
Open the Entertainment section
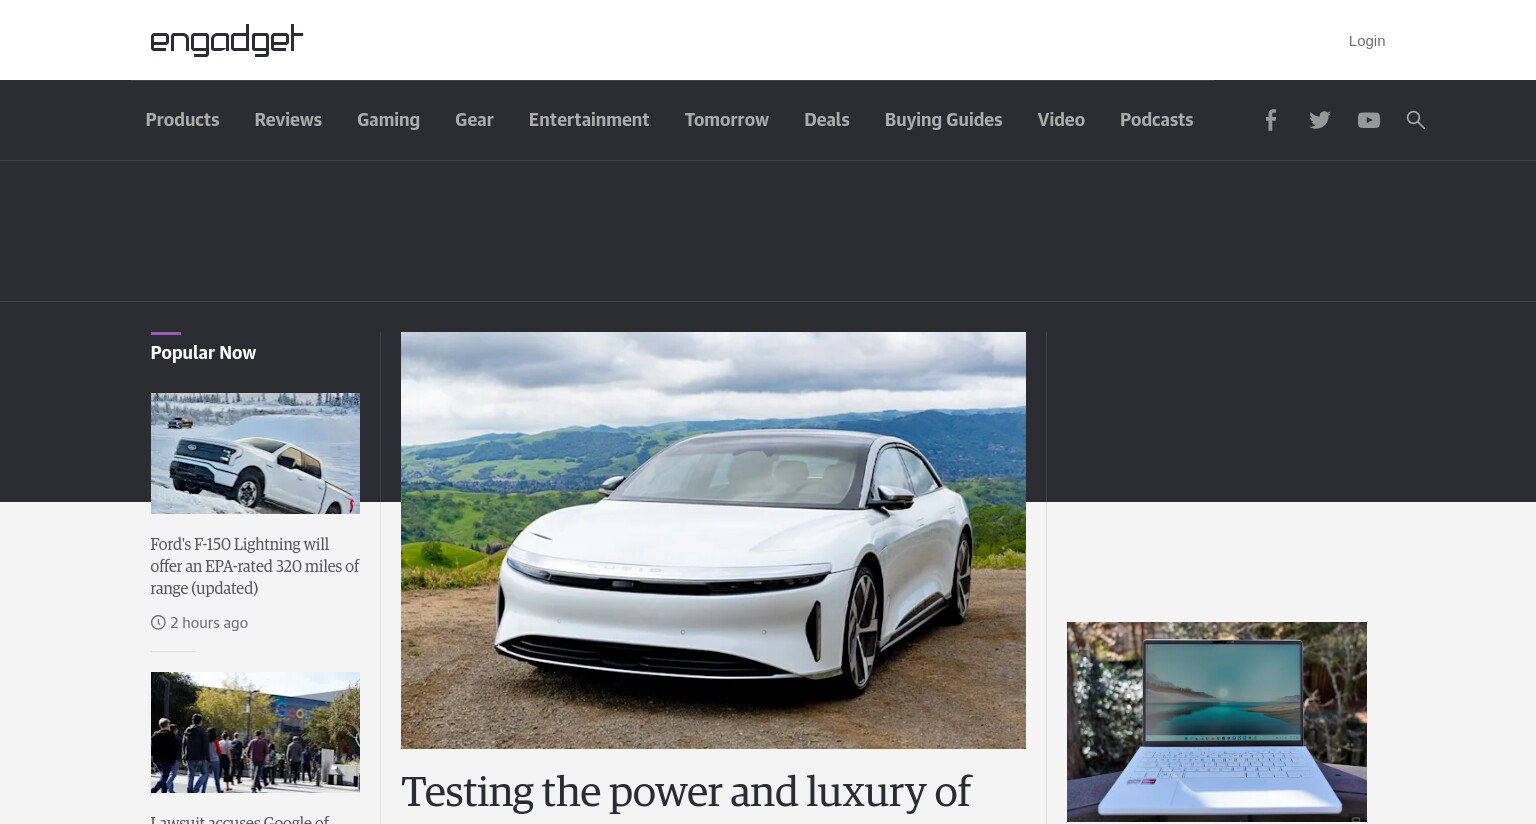[589, 120]
